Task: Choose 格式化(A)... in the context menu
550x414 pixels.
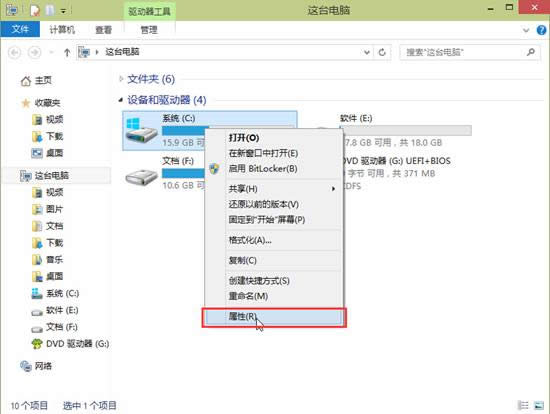Action: tap(250, 240)
